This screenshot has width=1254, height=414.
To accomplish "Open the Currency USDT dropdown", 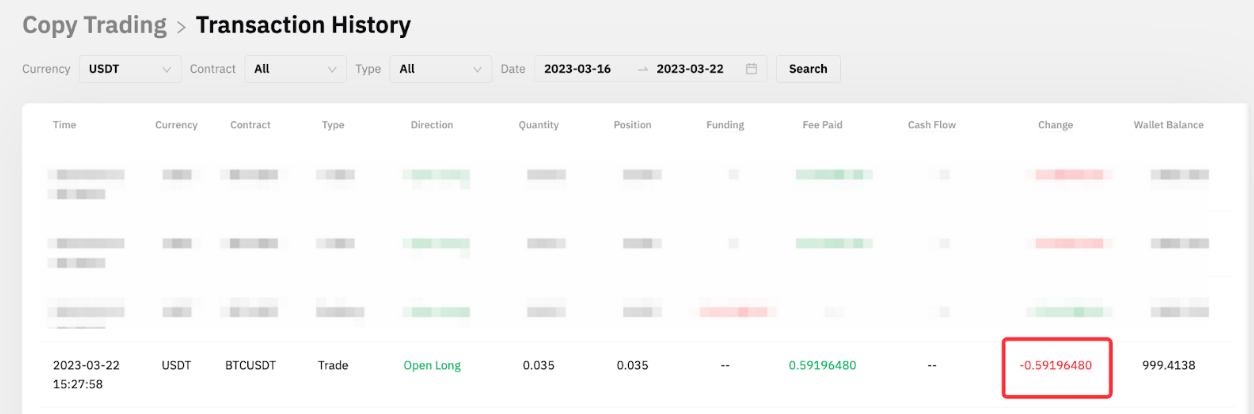I will coord(130,69).
